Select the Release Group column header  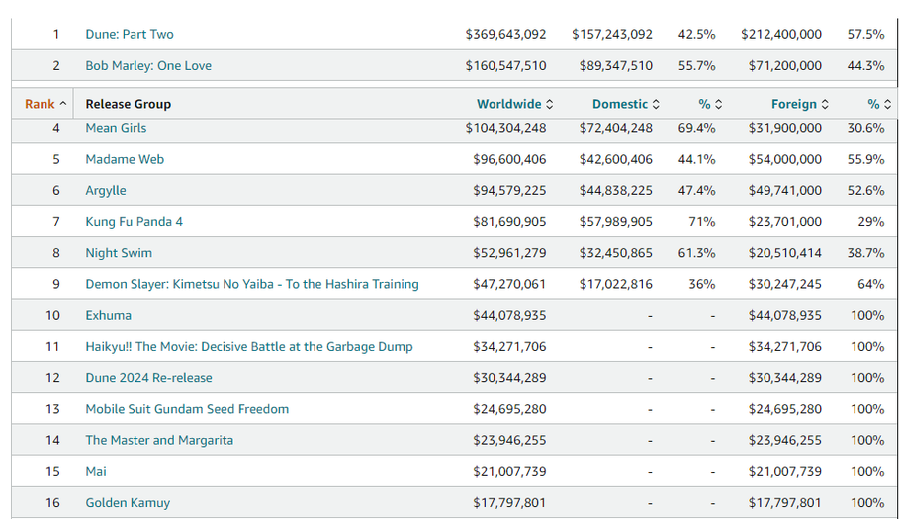[x=128, y=104]
